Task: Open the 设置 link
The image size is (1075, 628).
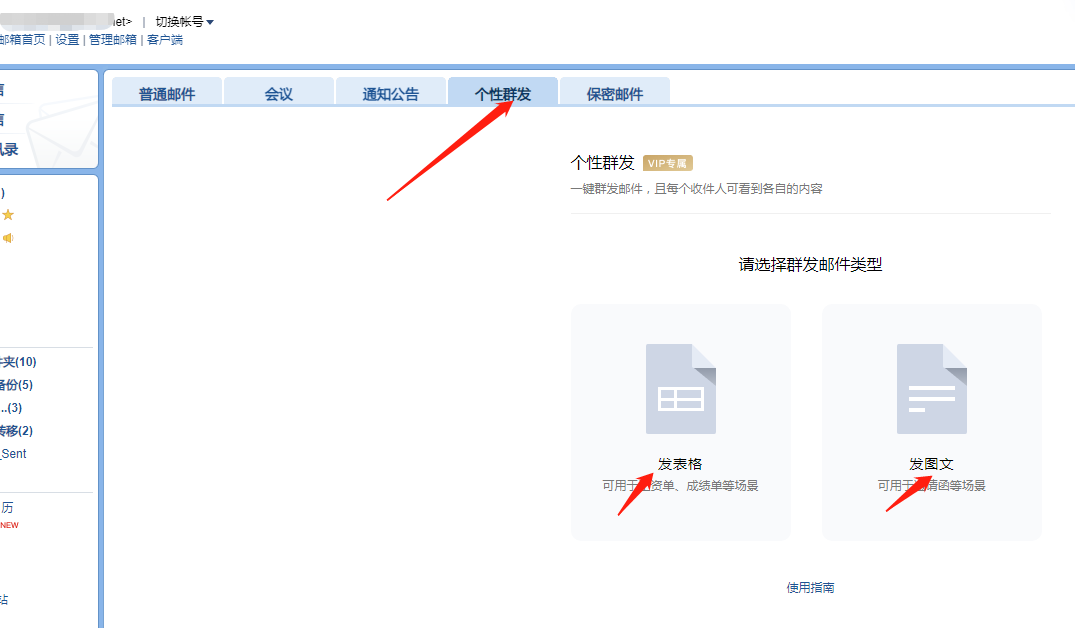Action: (x=67, y=40)
